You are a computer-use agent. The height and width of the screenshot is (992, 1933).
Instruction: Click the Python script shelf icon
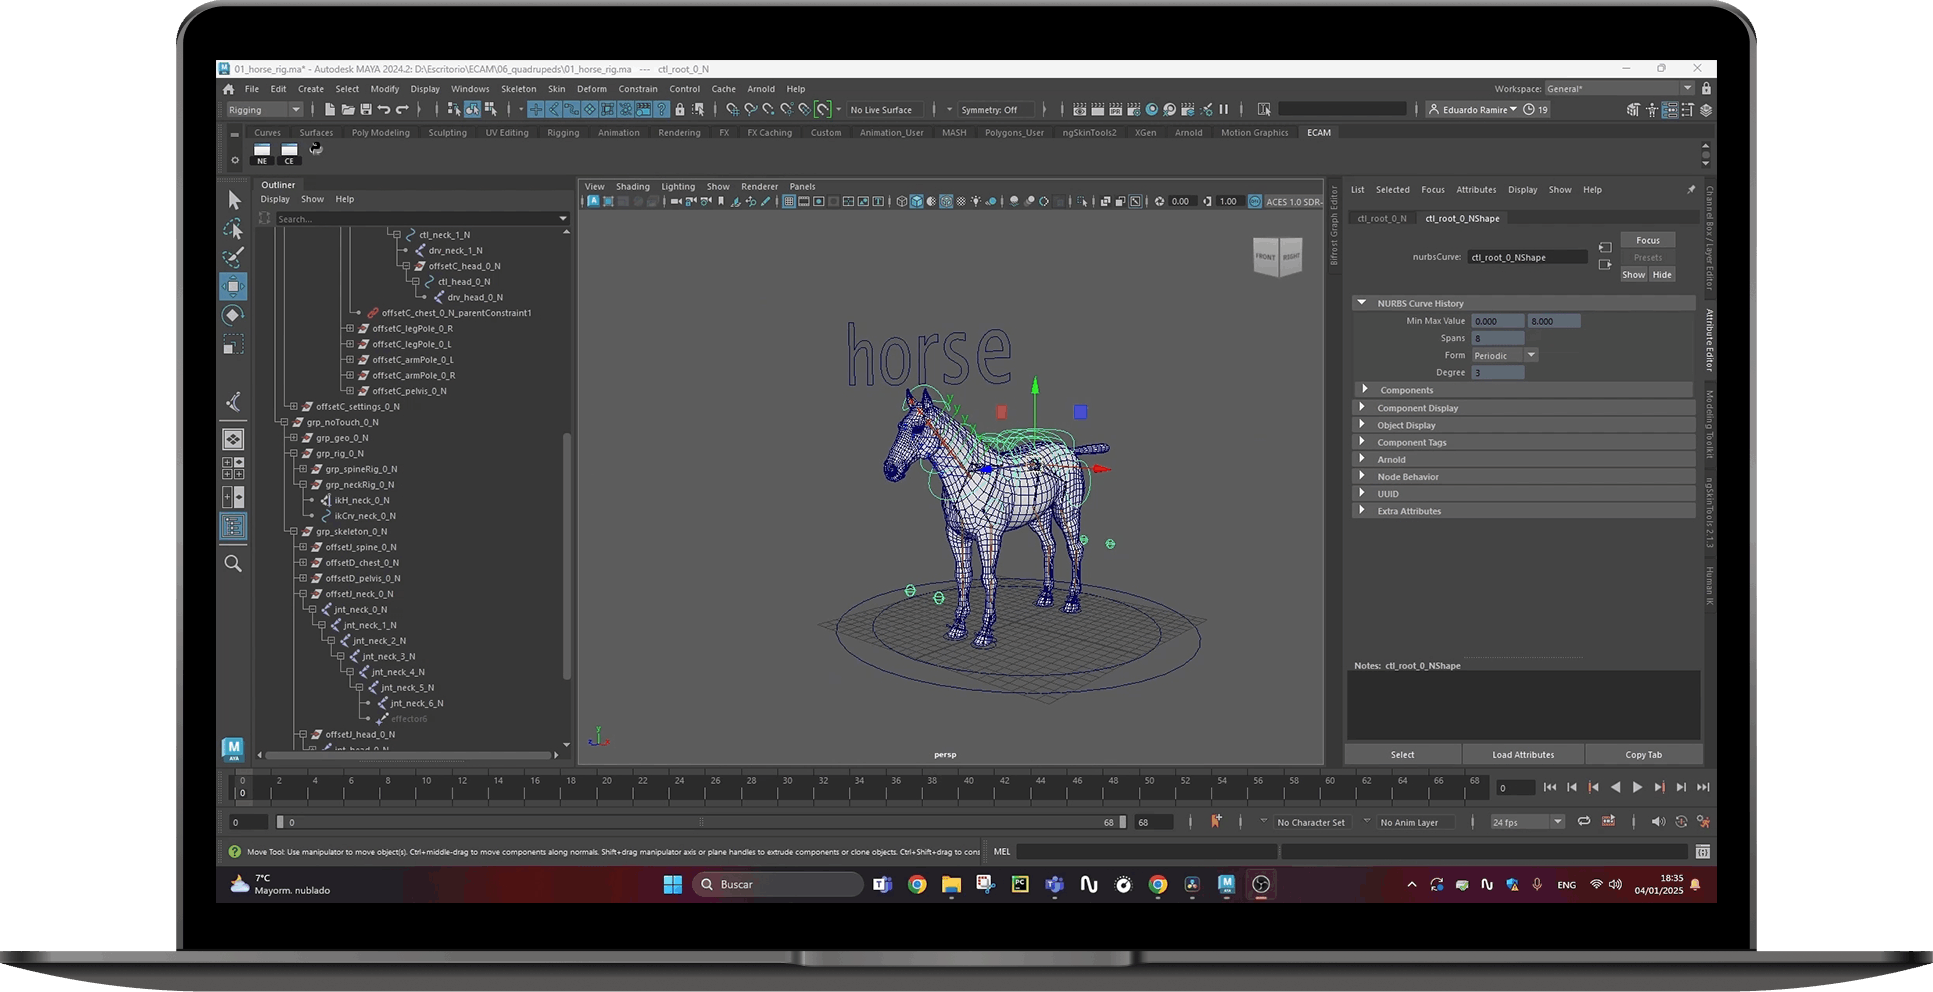316,149
